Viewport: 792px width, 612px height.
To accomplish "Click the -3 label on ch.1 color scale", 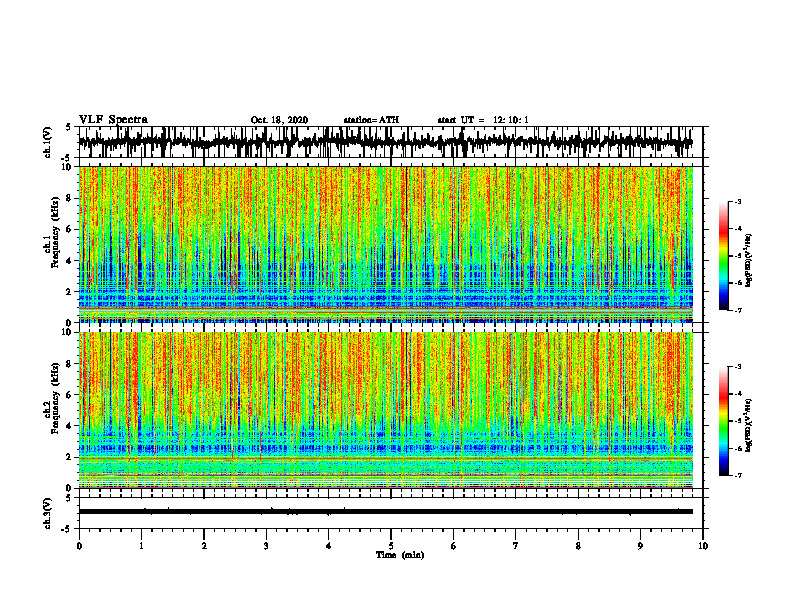I will pos(738,201).
